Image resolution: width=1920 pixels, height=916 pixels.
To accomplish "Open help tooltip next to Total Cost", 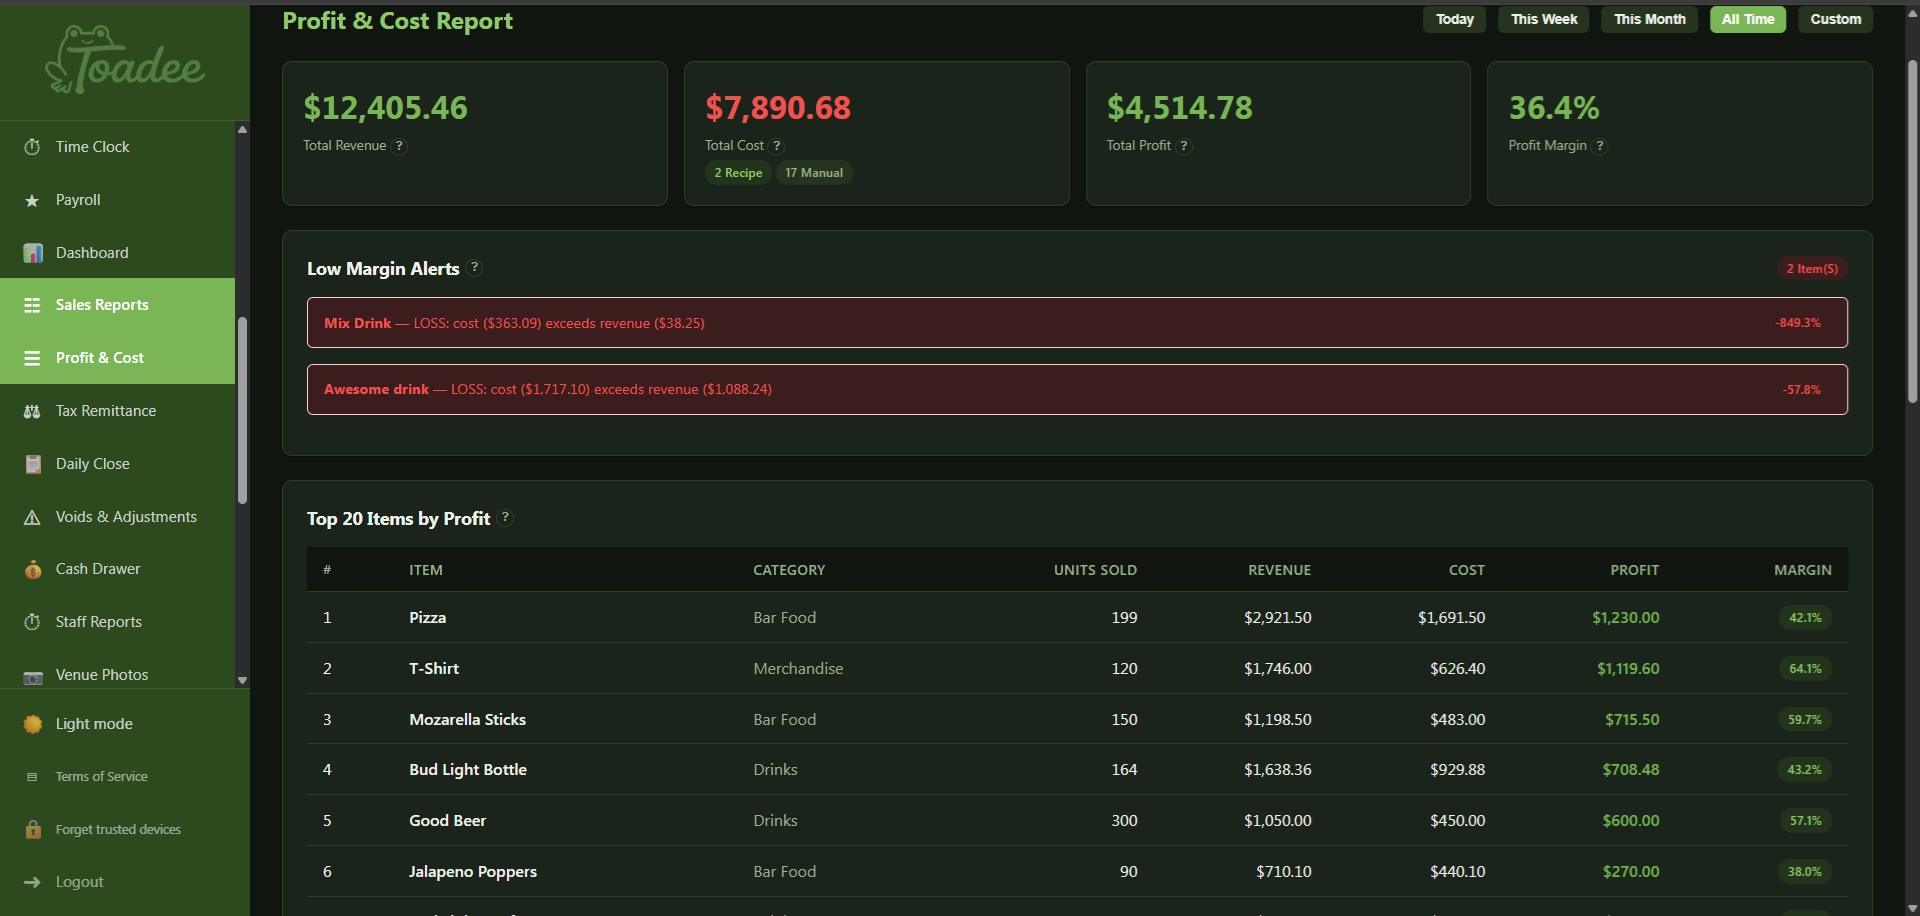I will (777, 146).
